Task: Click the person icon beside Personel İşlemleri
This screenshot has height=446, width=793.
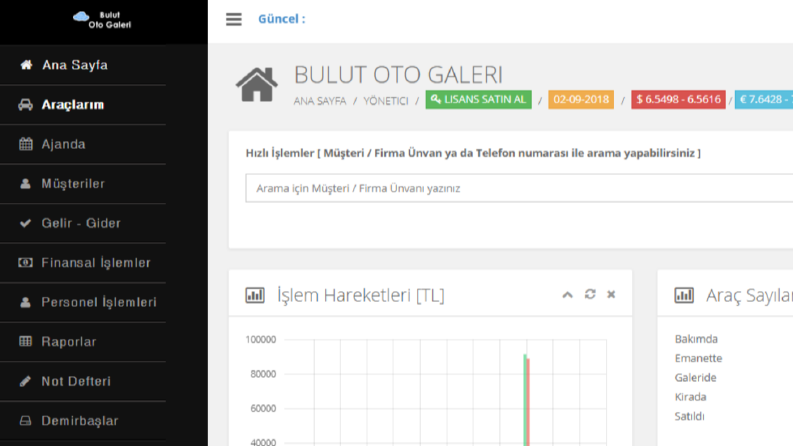Action: (25, 302)
